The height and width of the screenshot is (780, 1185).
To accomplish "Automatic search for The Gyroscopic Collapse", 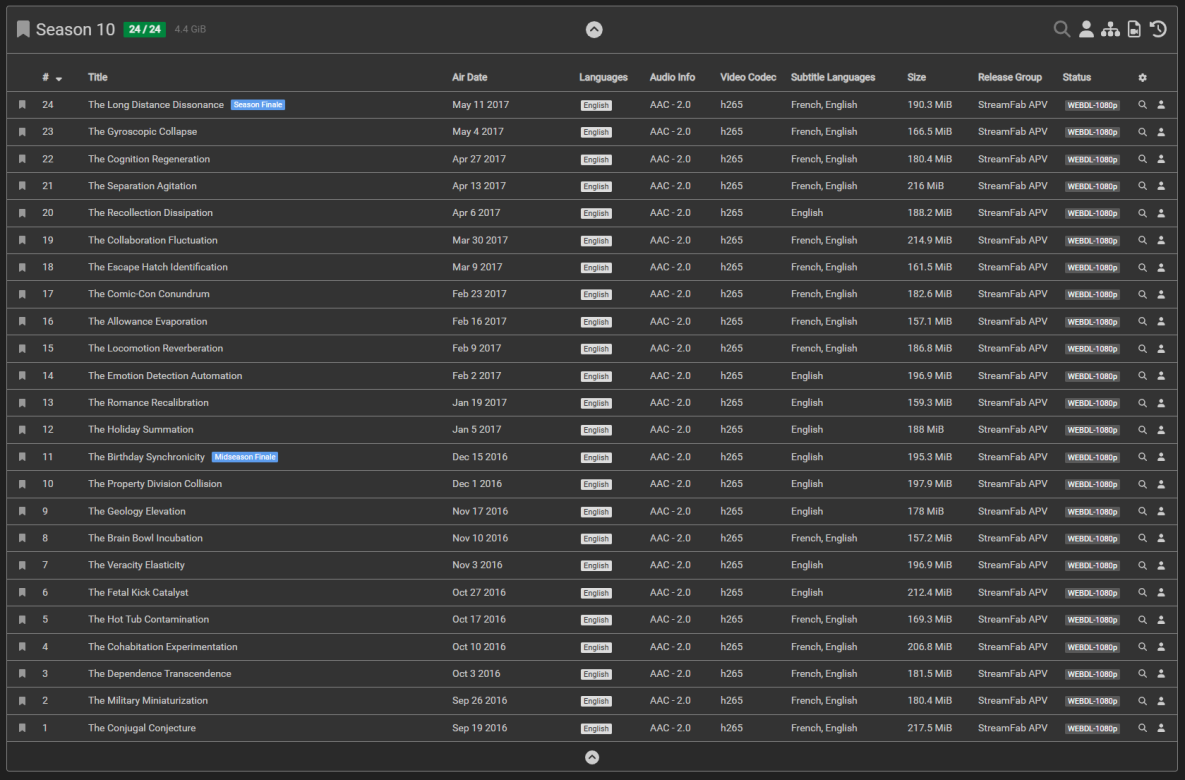I will pos(1143,132).
